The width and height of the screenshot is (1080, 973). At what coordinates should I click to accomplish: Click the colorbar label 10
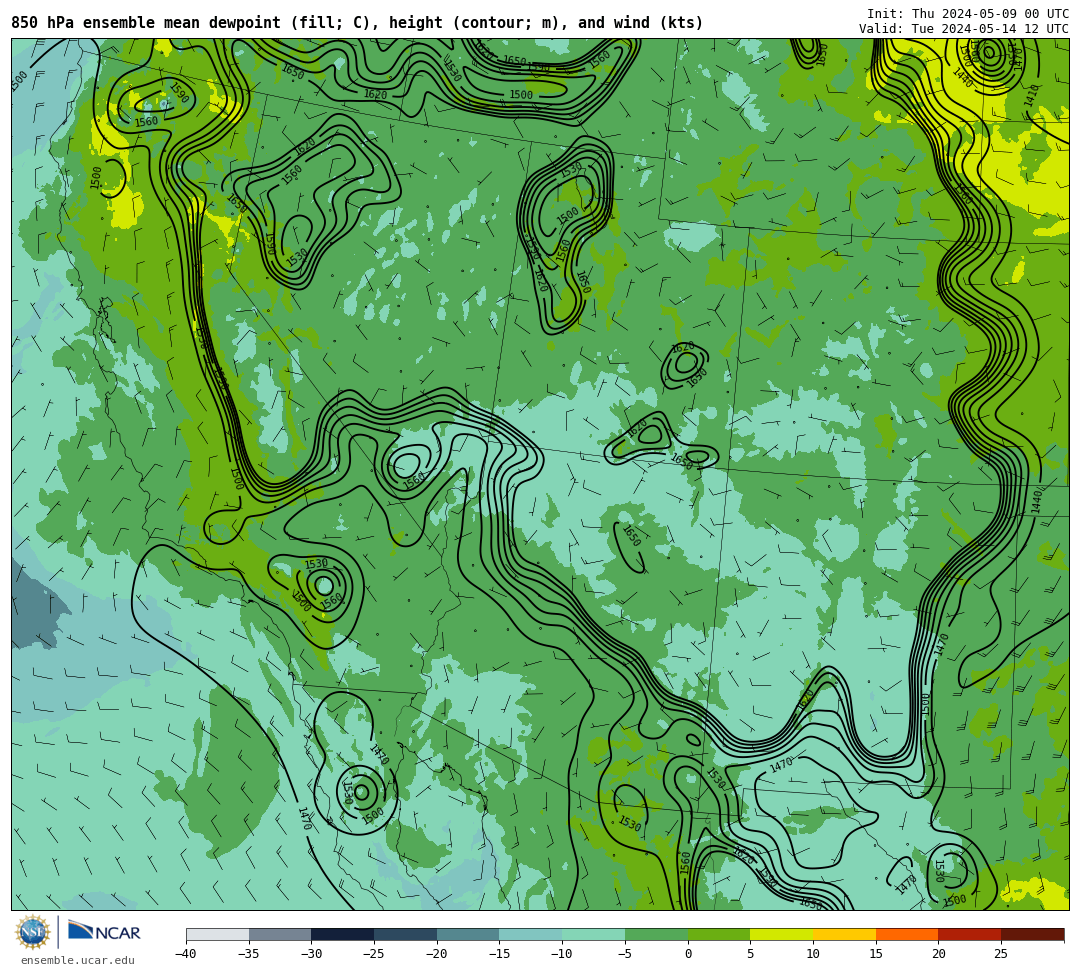pos(813,954)
